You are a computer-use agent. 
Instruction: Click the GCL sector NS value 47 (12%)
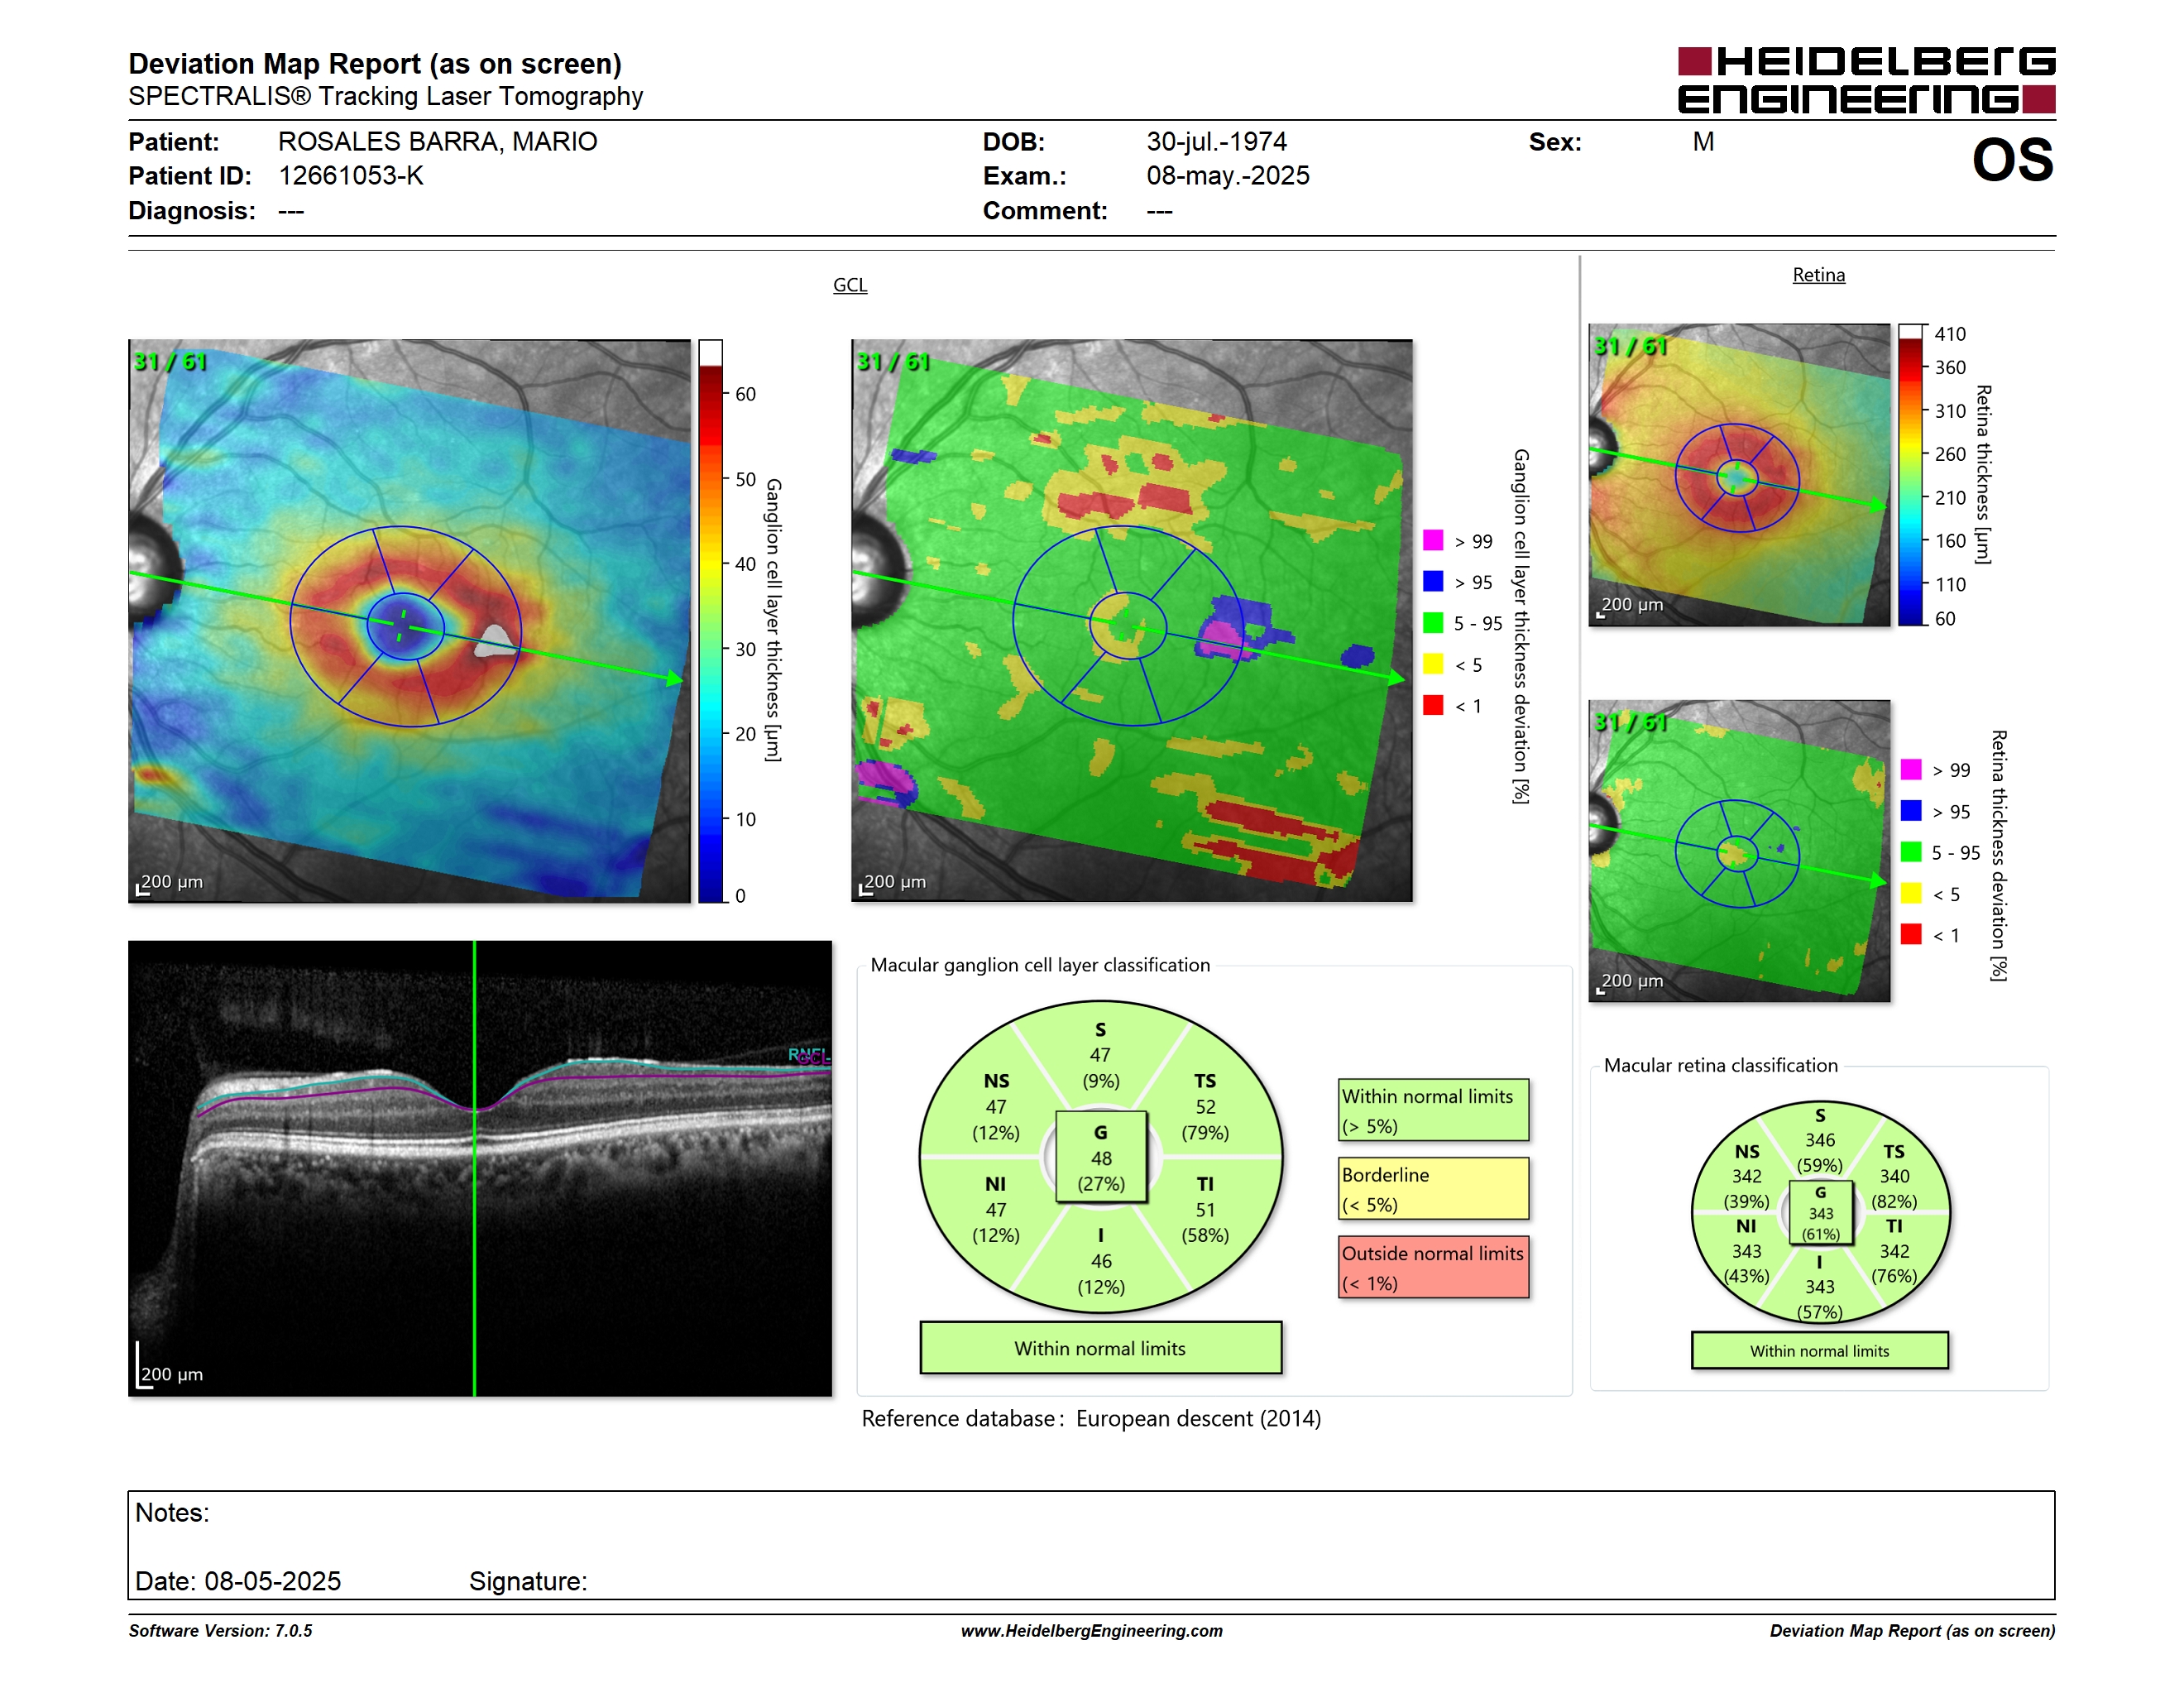(x=996, y=1120)
